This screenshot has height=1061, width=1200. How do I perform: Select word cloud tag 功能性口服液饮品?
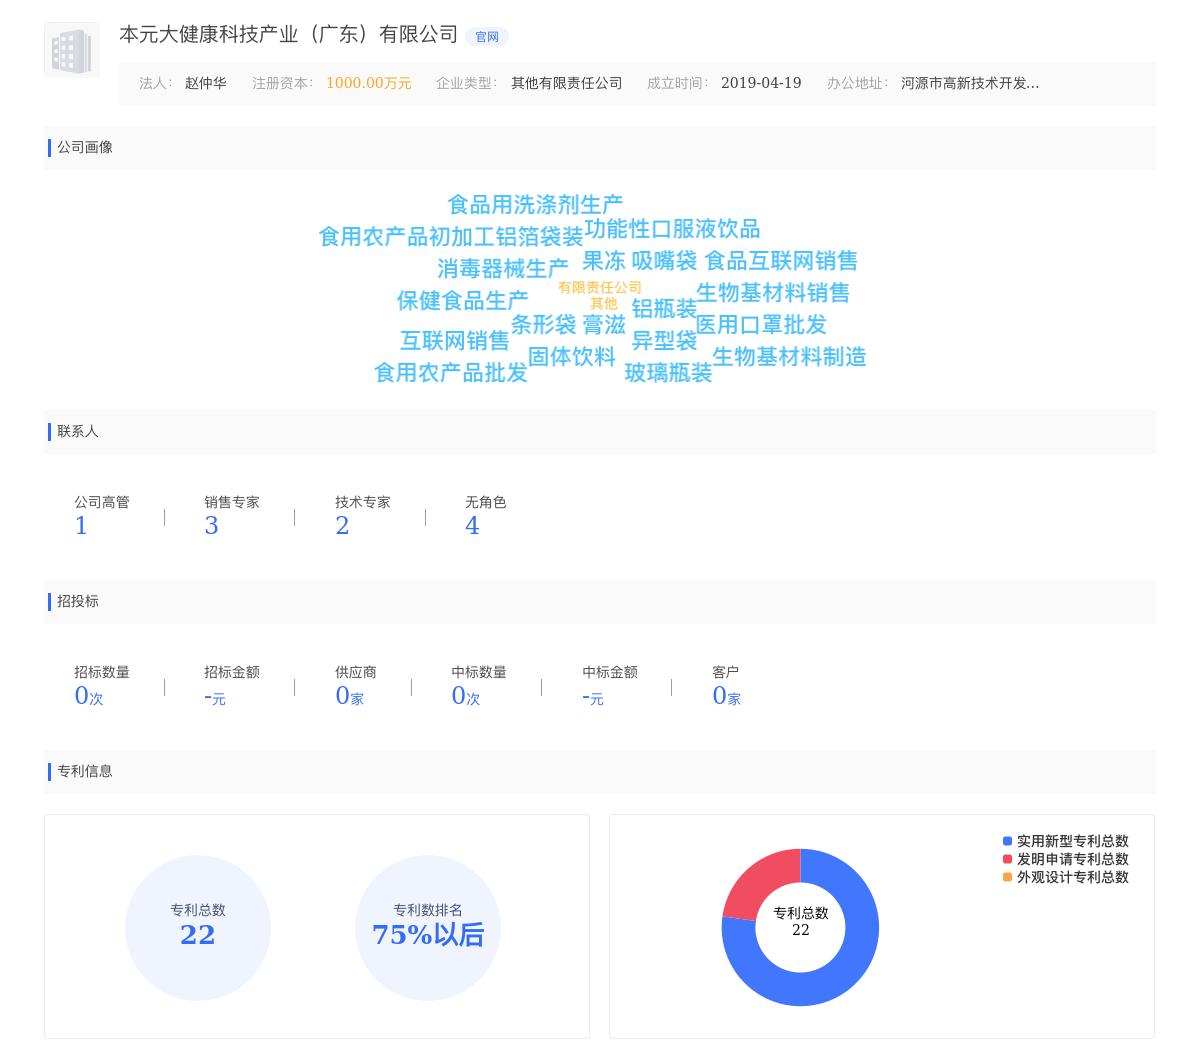pos(672,229)
